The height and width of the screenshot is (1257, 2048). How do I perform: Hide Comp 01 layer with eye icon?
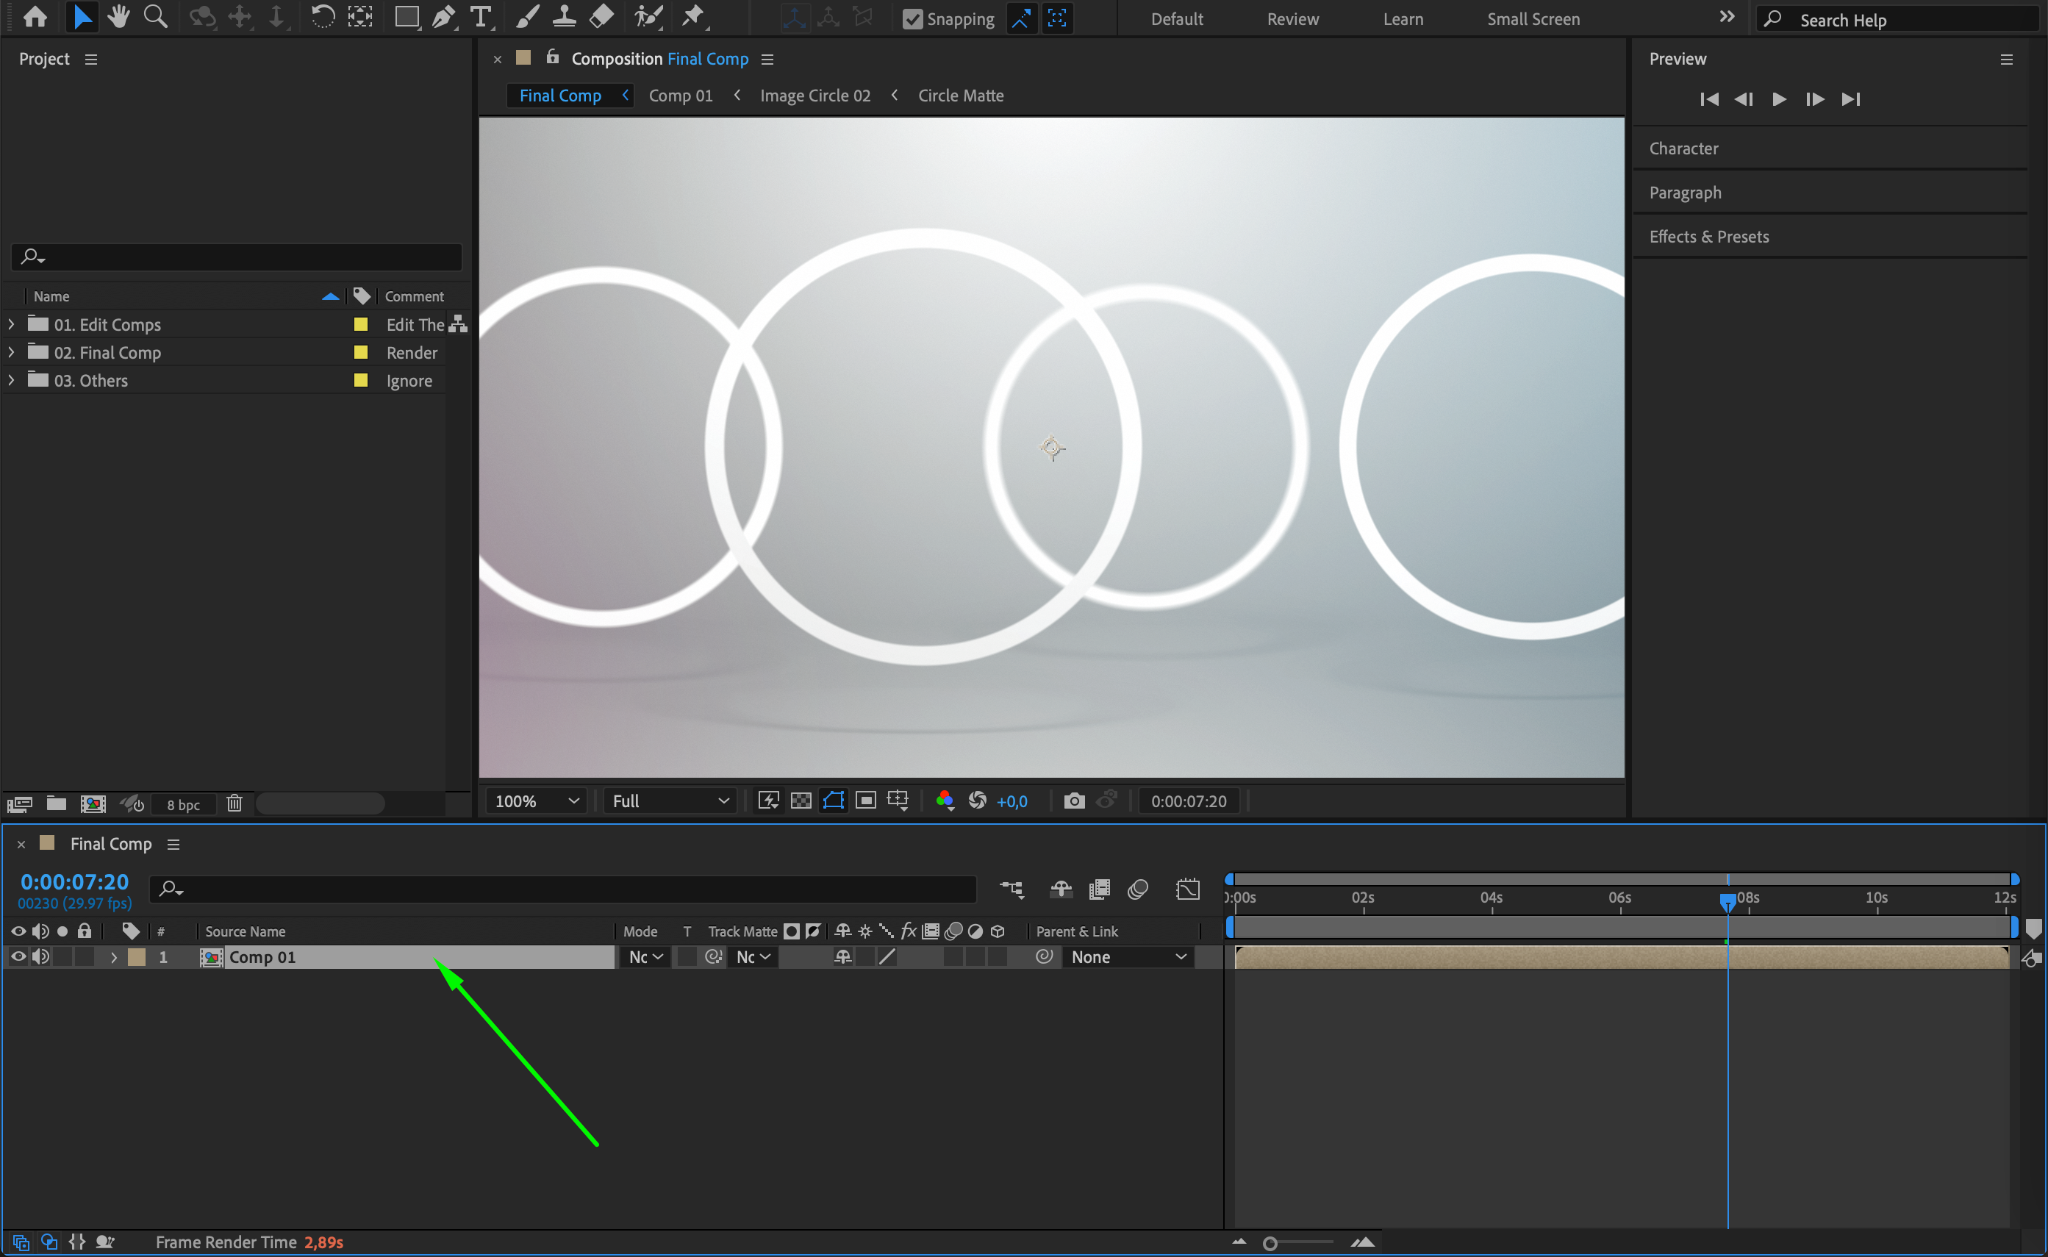[x=18, y=957]
